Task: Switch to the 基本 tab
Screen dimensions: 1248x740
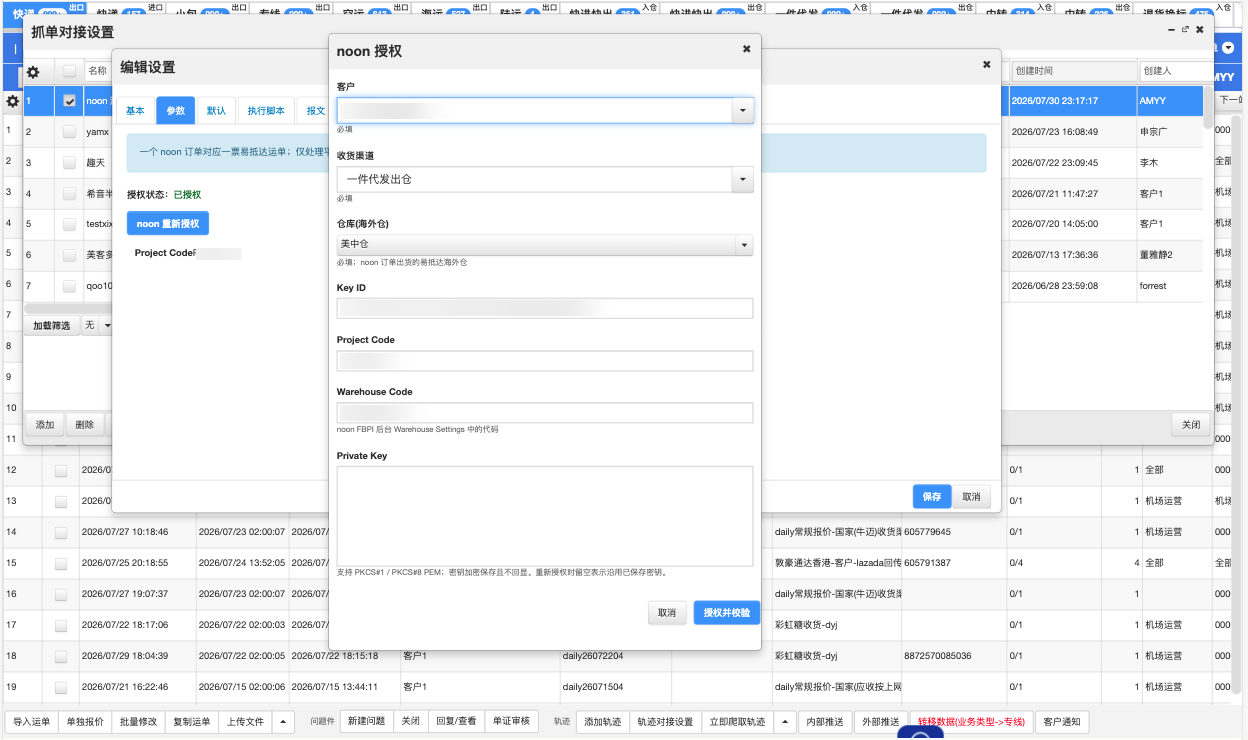Action: 135,111
